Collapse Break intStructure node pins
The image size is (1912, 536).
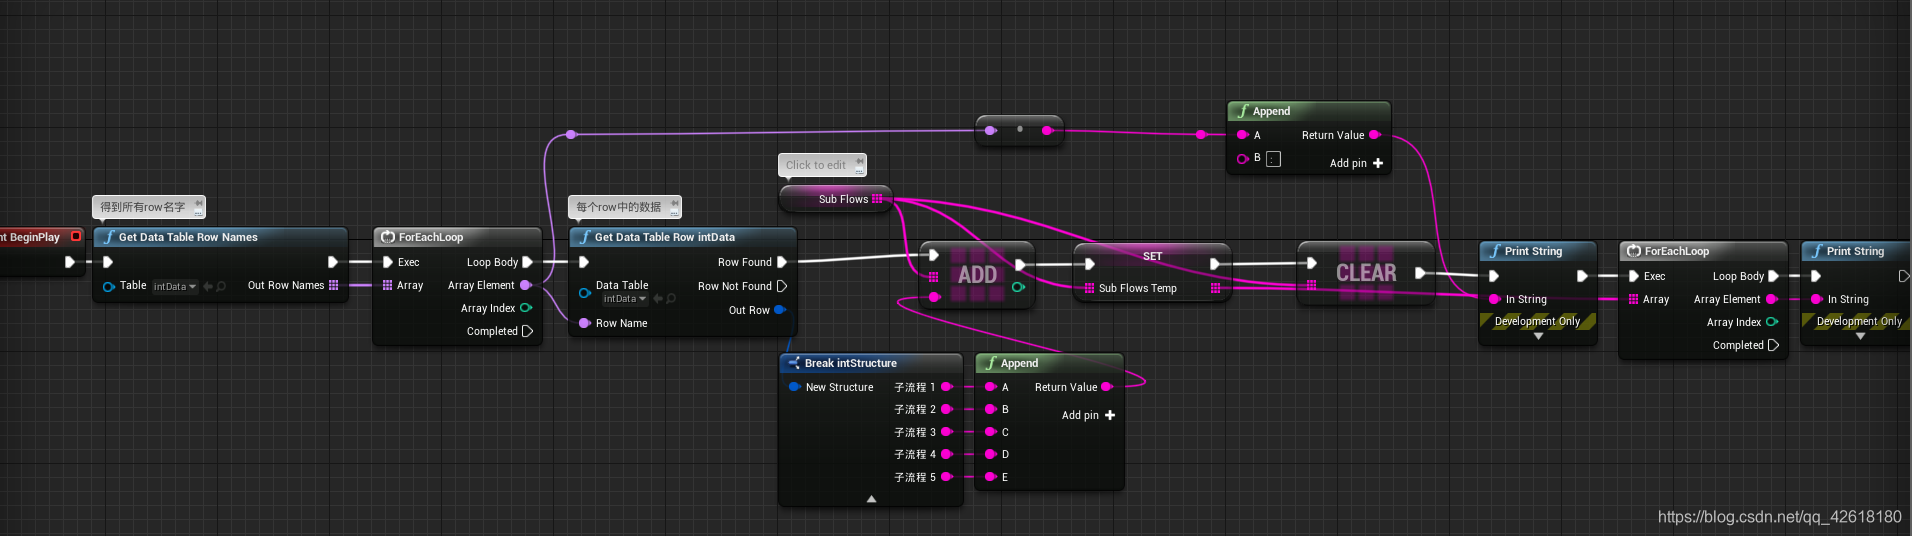pos(871,498)
